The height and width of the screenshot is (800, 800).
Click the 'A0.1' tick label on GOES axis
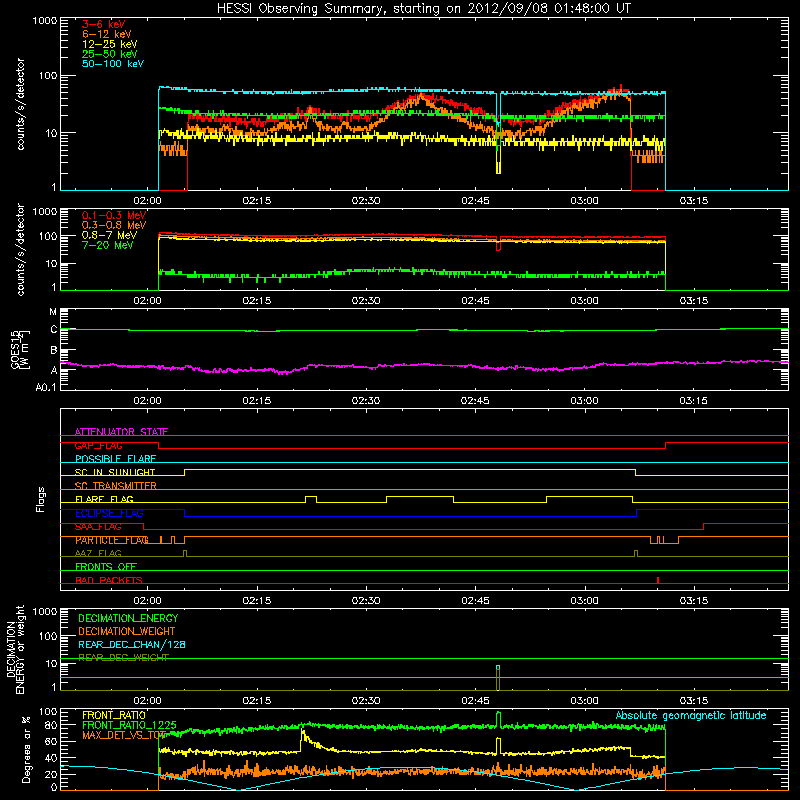46,388
